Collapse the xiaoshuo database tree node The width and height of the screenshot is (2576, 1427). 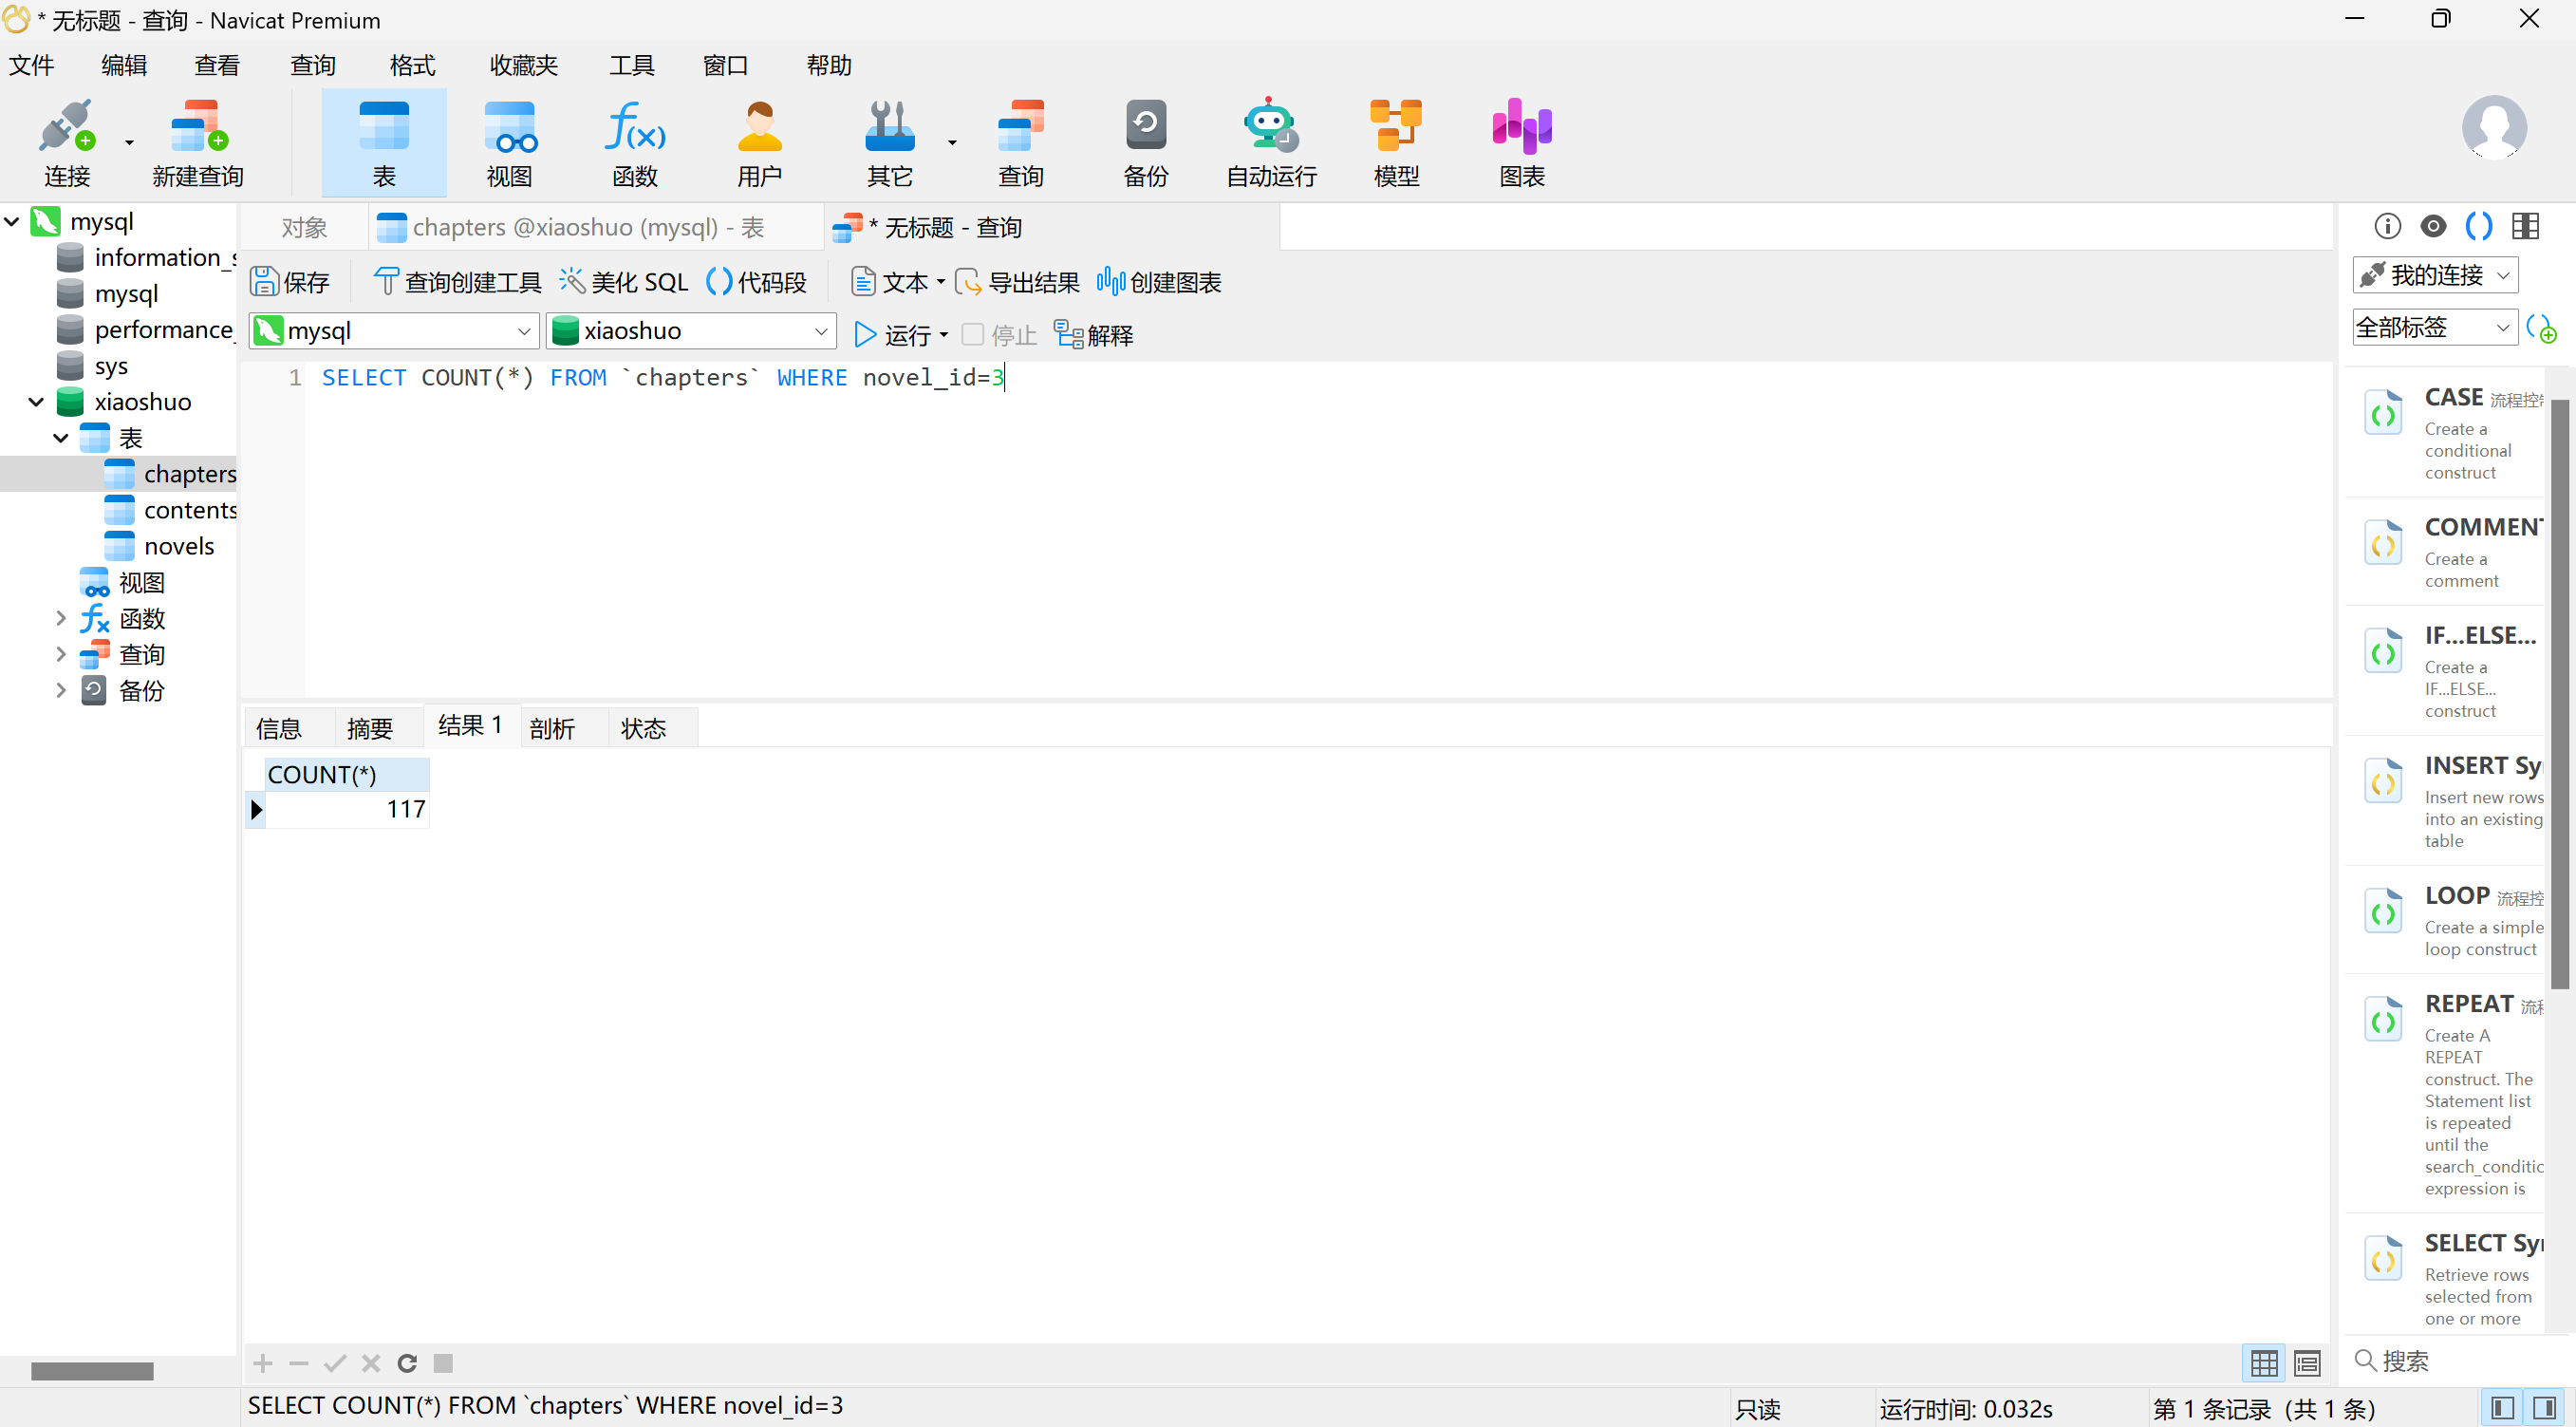click(x=36, y=402)
